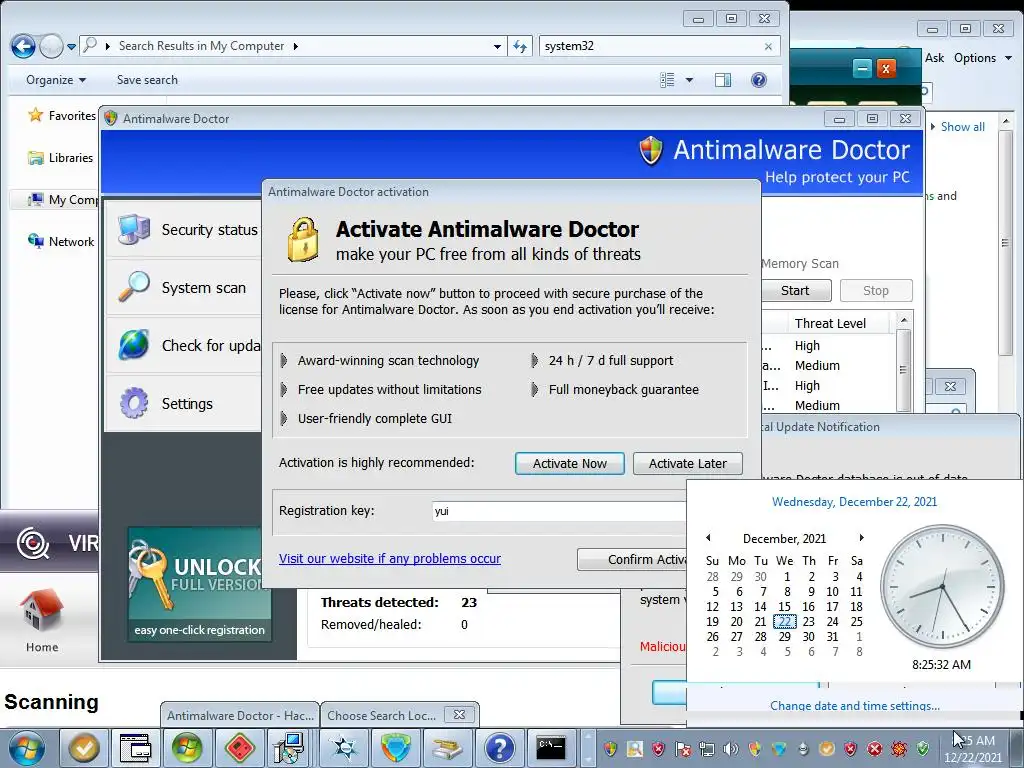
Task: Click the starburst app on taskbar
Action: pyautogui.click(x=344, y=748)
